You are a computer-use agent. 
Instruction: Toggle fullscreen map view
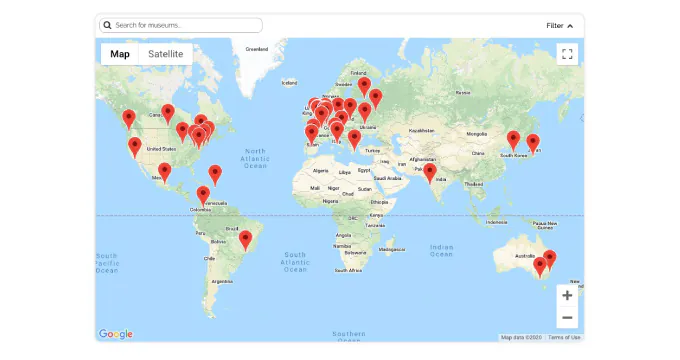click(567, 54)
